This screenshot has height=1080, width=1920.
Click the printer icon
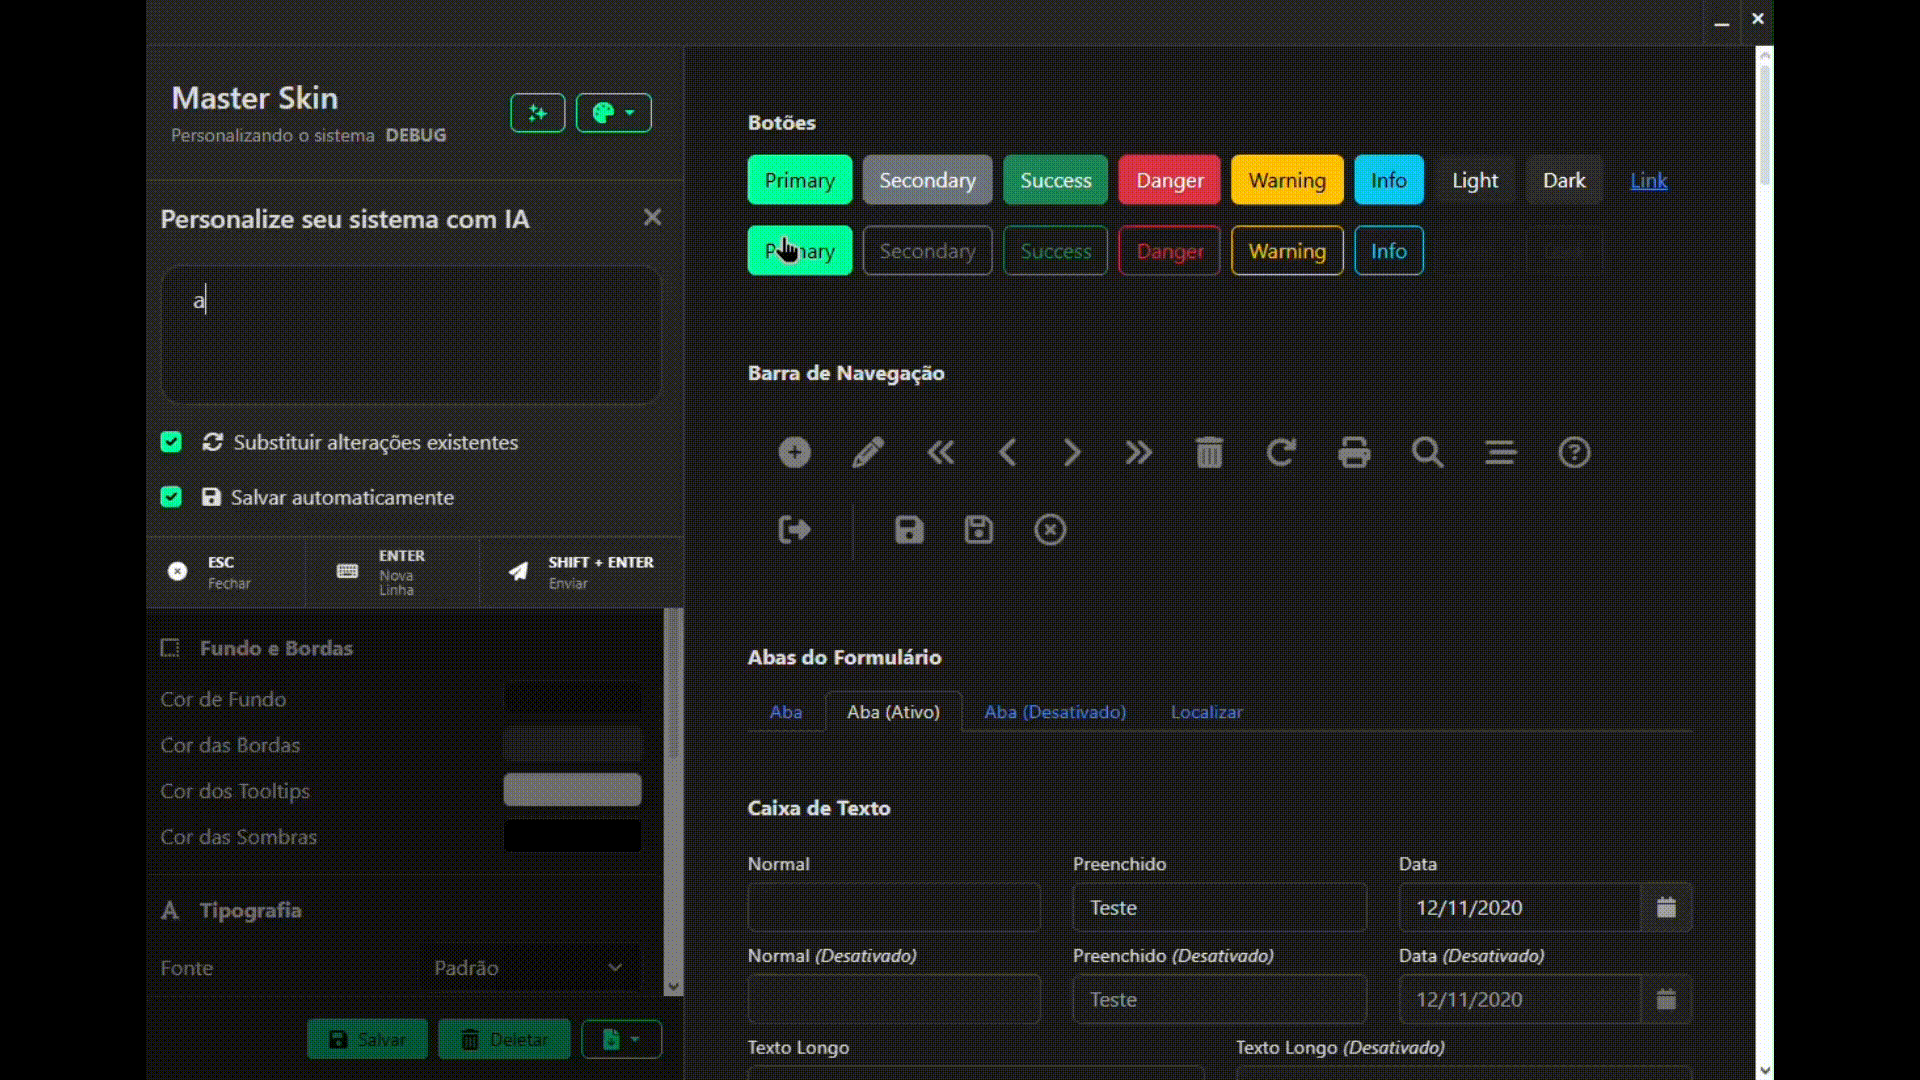coord(1354,452)
